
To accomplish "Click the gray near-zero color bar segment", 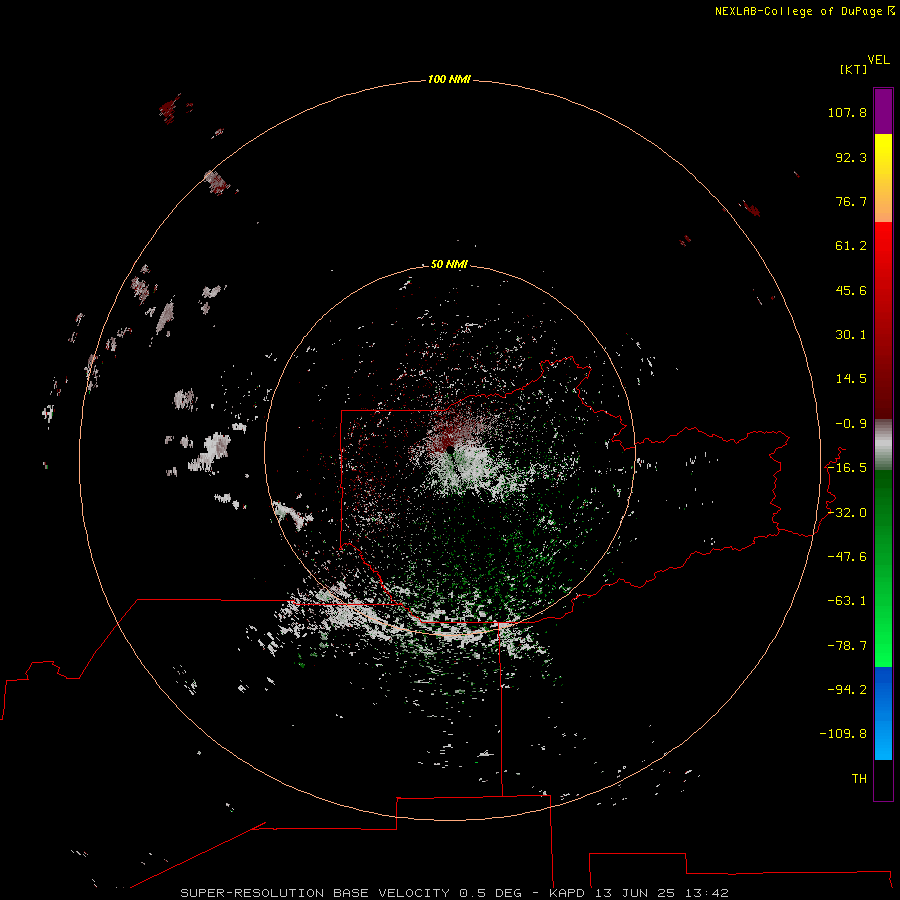I will click(x=883, y=445).
